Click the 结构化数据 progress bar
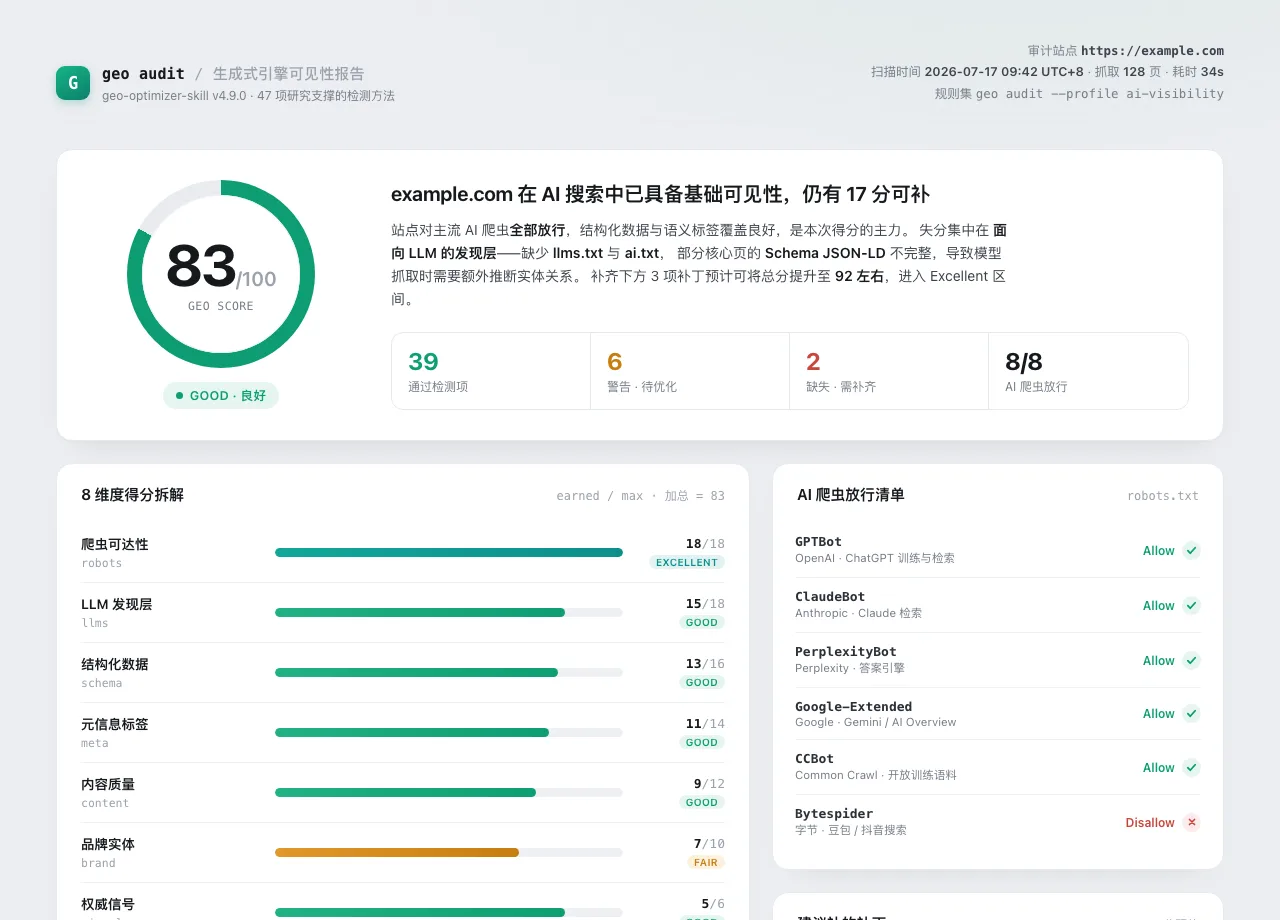Screen dimensions: 1280x920 (449, 672)
